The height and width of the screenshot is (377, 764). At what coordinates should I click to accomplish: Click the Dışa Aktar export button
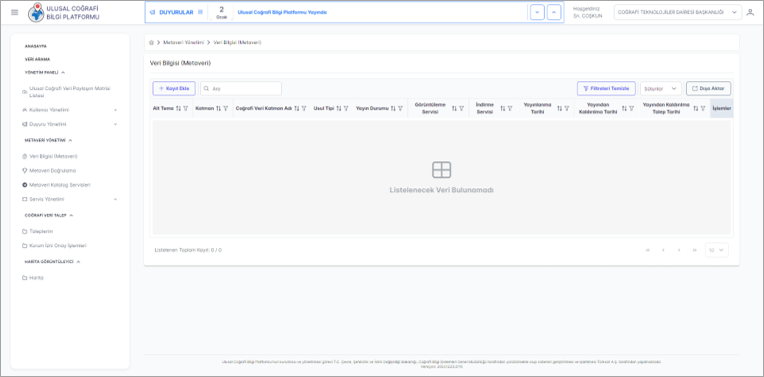click(x=708, y=88)
